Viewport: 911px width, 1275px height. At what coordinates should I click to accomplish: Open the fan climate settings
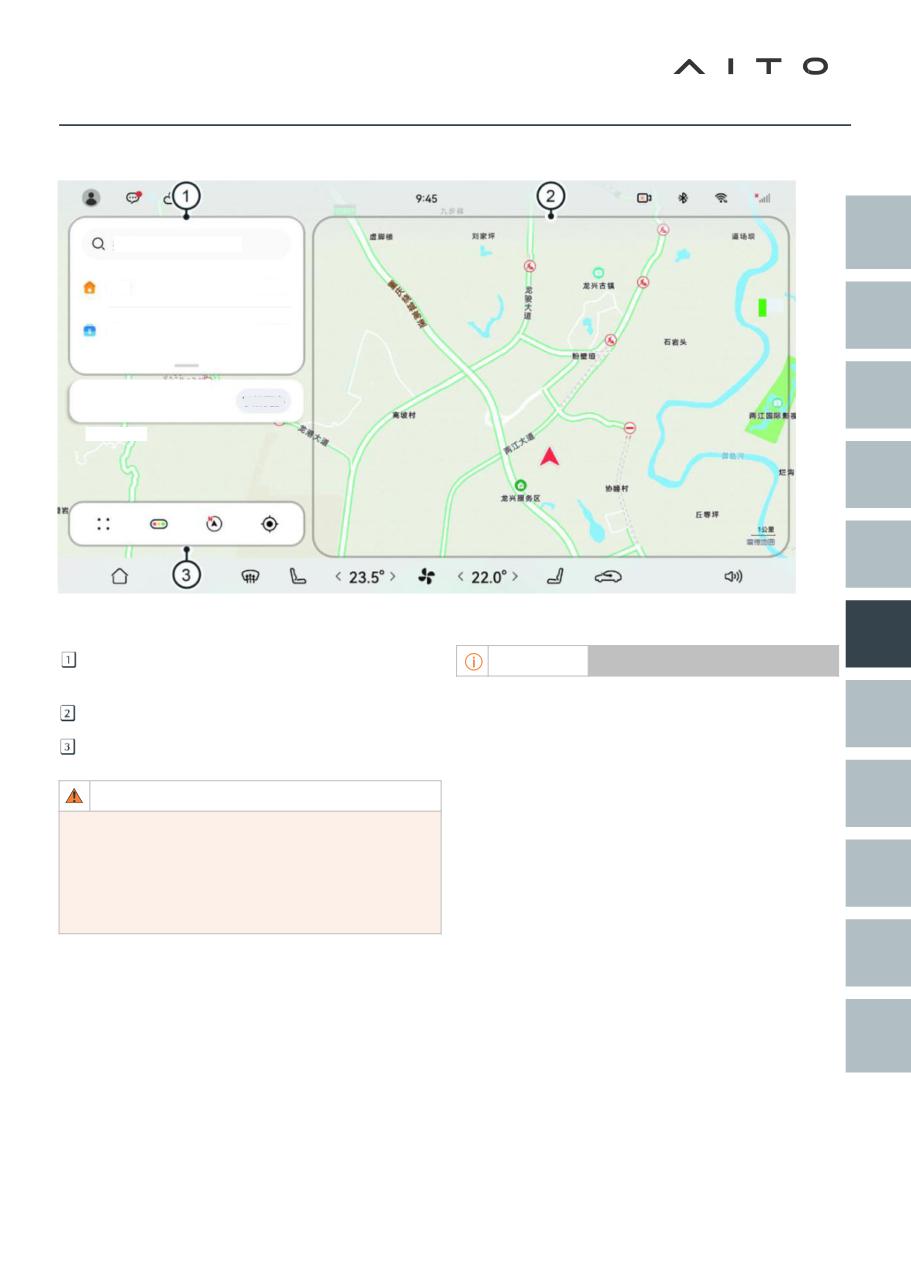tap(426, 577)
